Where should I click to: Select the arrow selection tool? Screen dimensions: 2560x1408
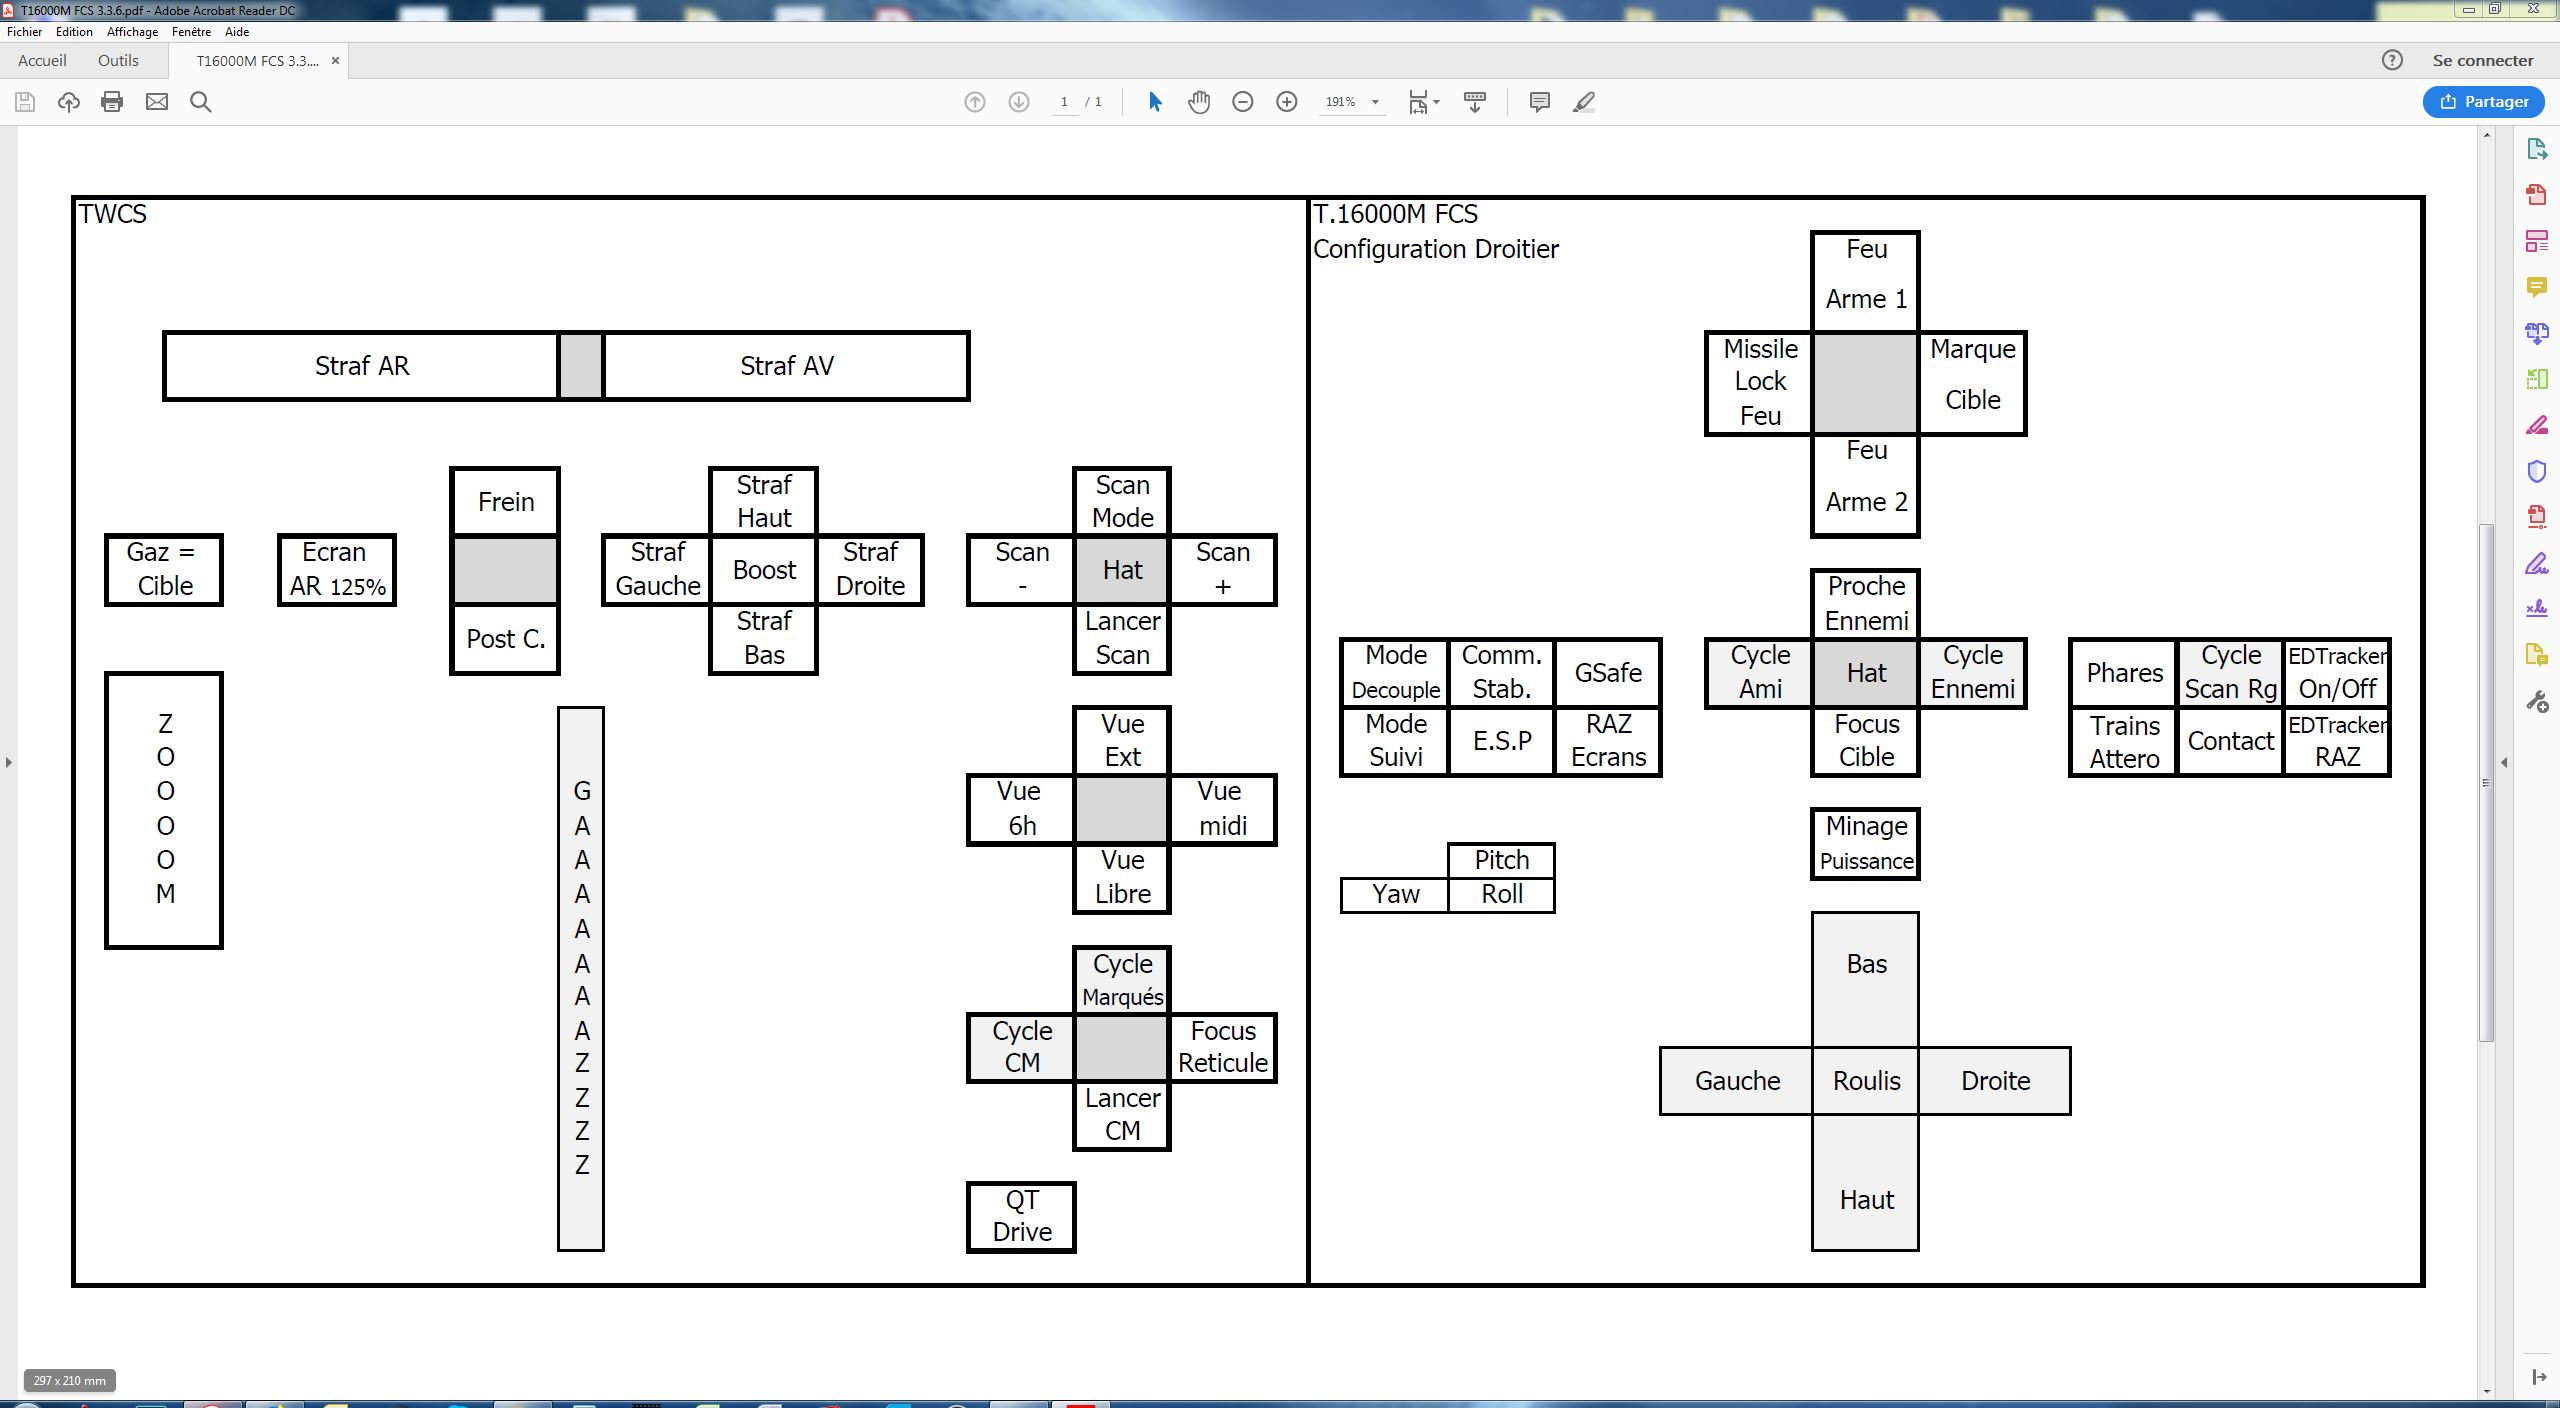pyautogui.click(x=1155, y=101)
